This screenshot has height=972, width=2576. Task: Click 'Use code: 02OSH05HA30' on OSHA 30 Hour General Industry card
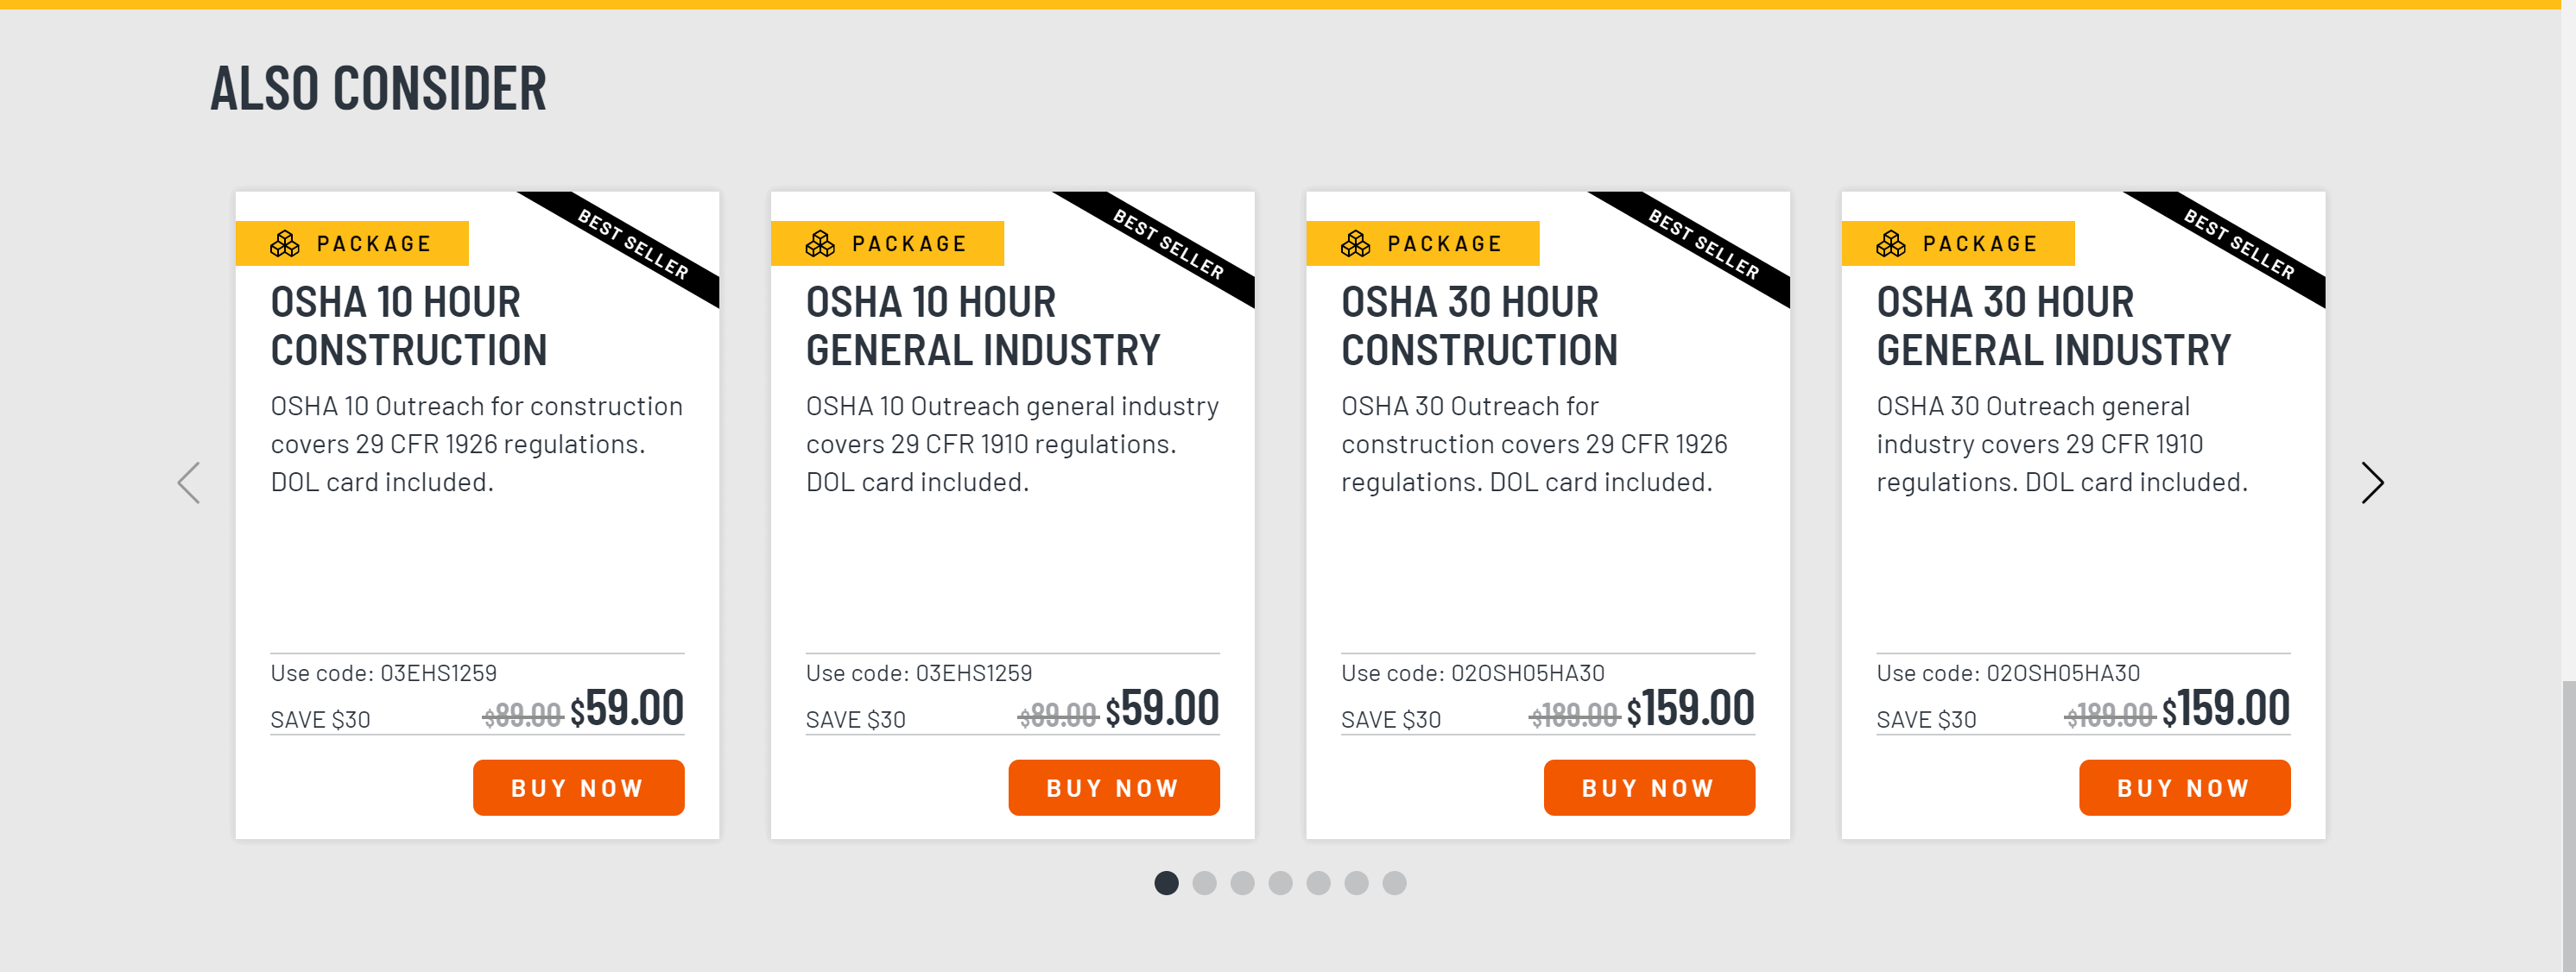click(2008, 673)
